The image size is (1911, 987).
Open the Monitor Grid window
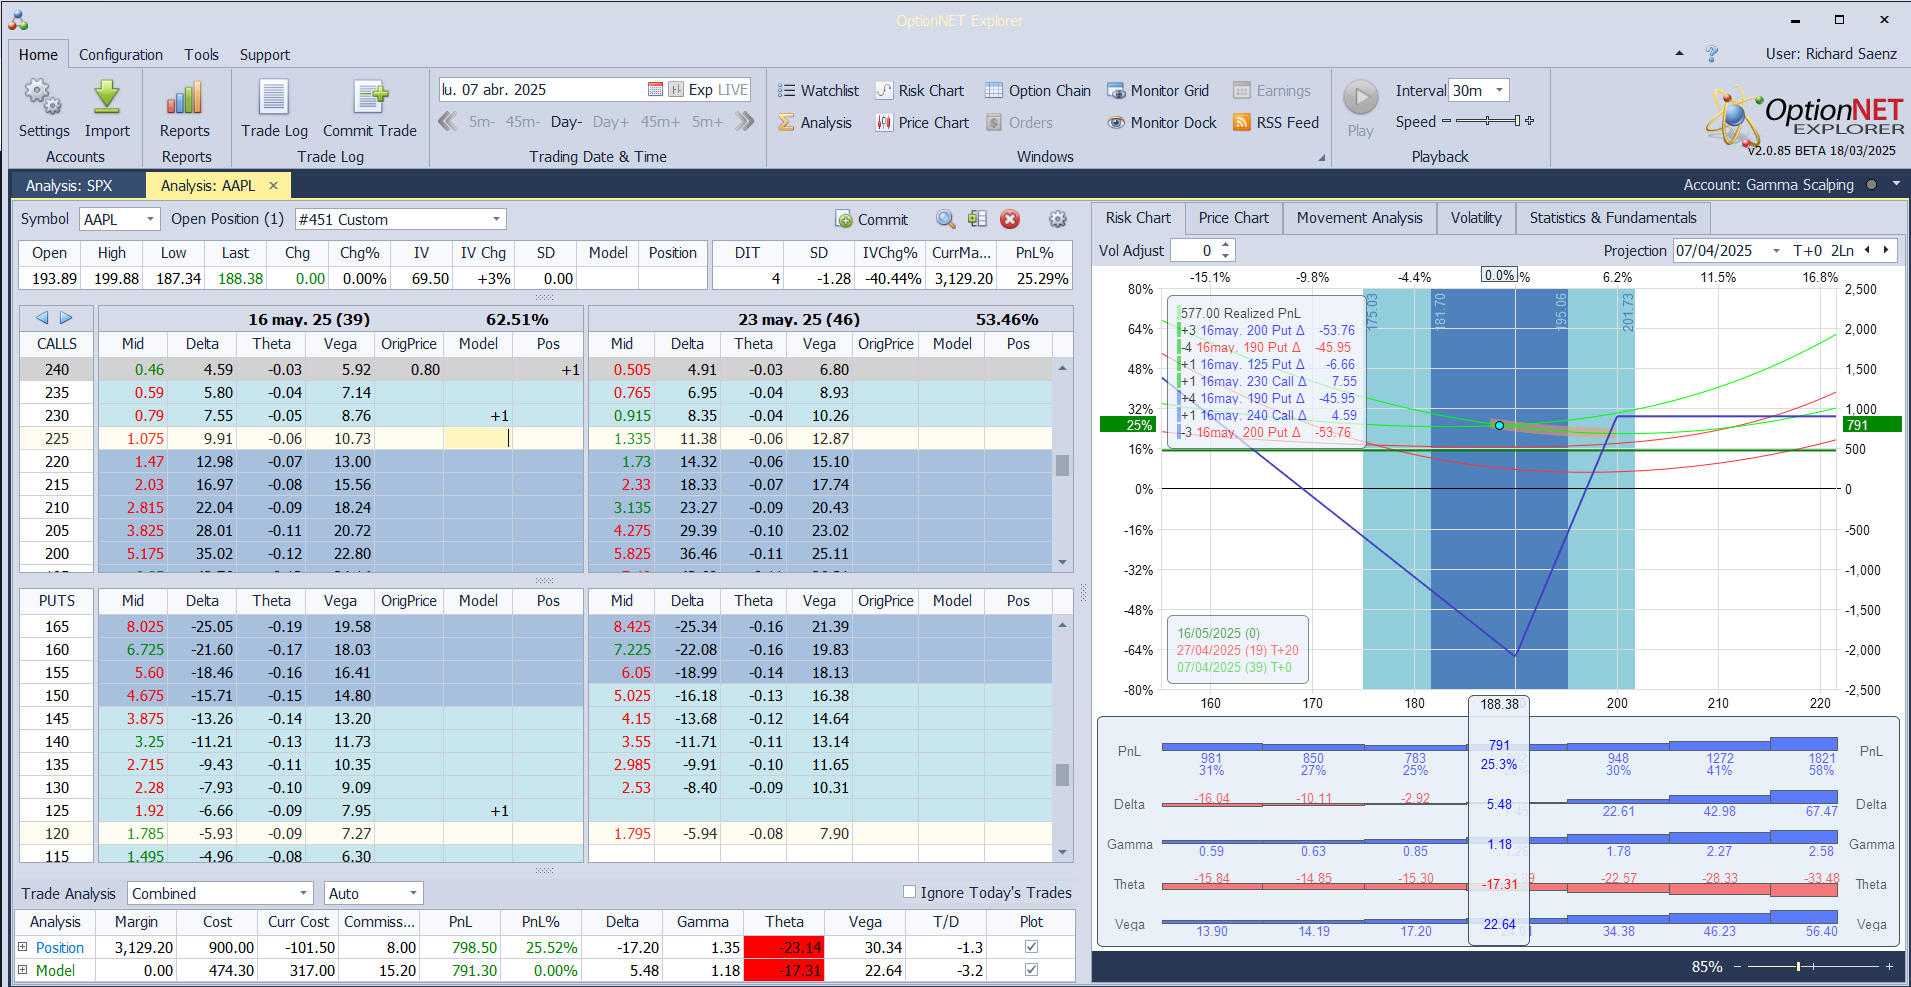click(x=1158, y=90)
